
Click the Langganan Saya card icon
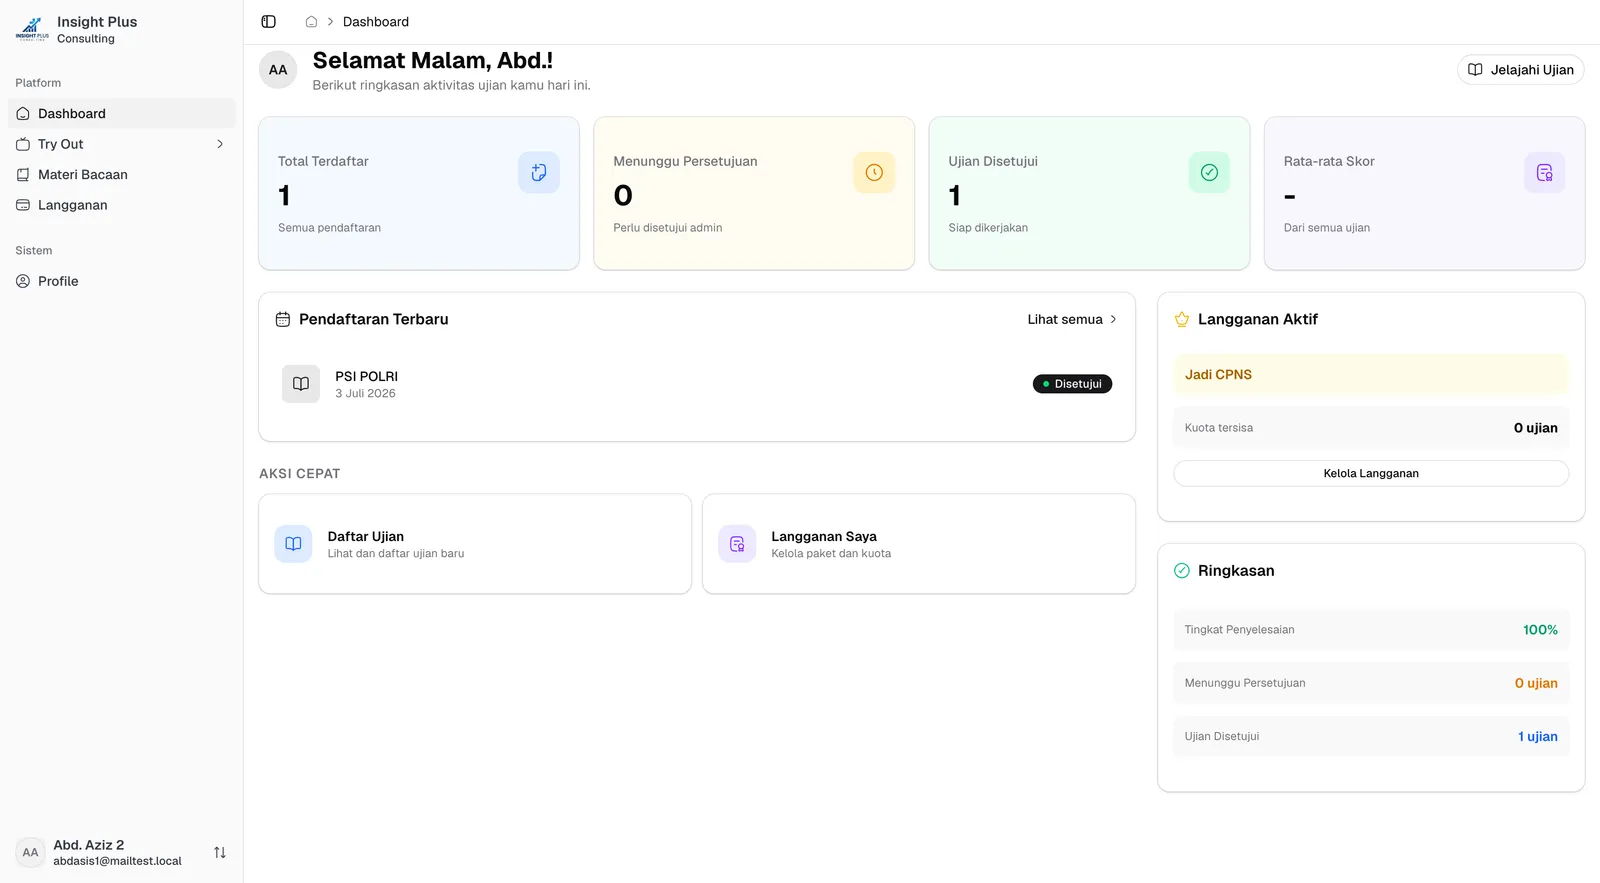[x=737, y=544]
